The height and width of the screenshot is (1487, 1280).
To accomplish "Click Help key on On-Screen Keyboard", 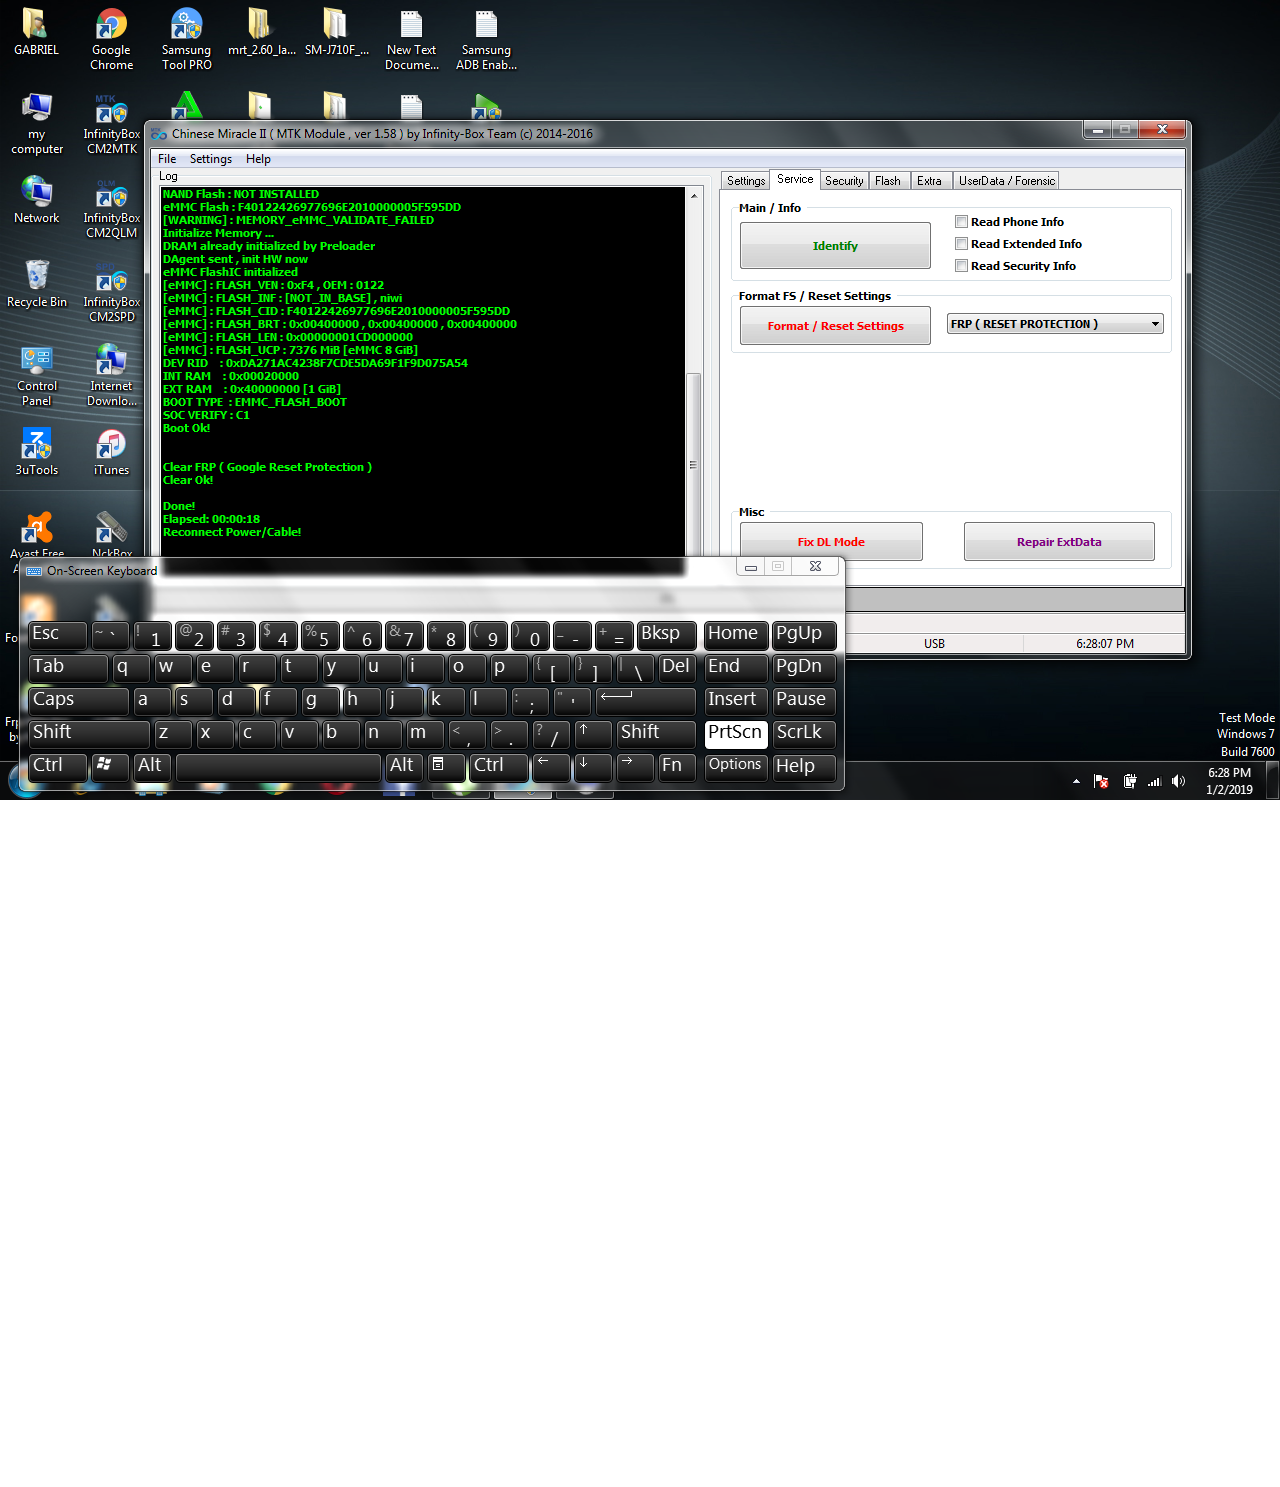I will pos(804,767).
